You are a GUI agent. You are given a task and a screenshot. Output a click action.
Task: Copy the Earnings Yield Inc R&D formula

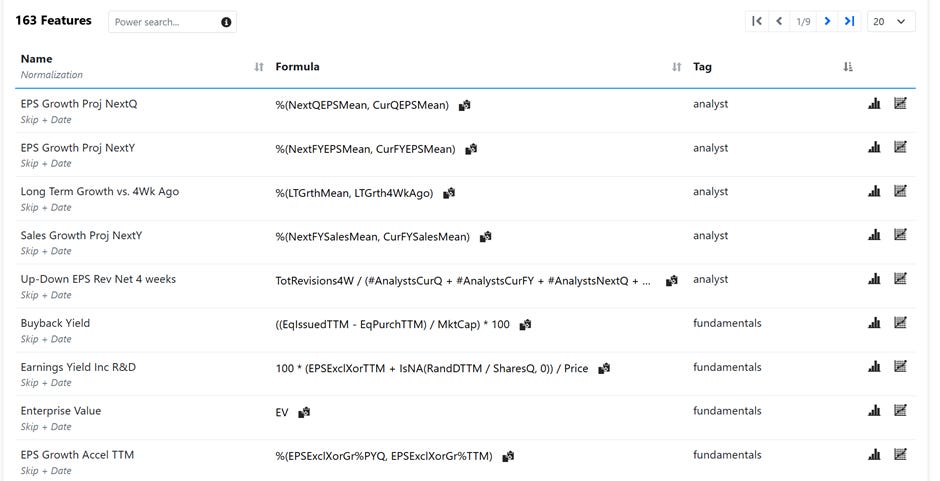pos(604,368)
